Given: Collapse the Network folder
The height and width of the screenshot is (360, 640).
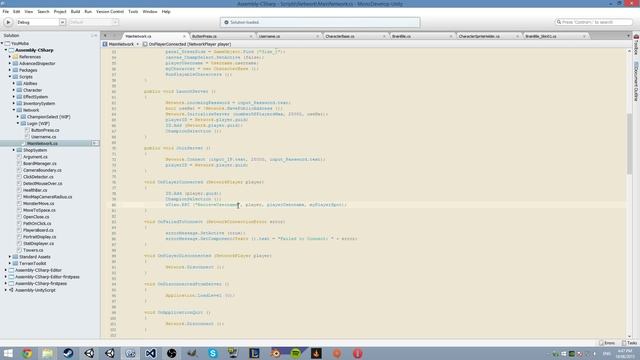Looking at the screenshot, I should click(x=14, y=110).
